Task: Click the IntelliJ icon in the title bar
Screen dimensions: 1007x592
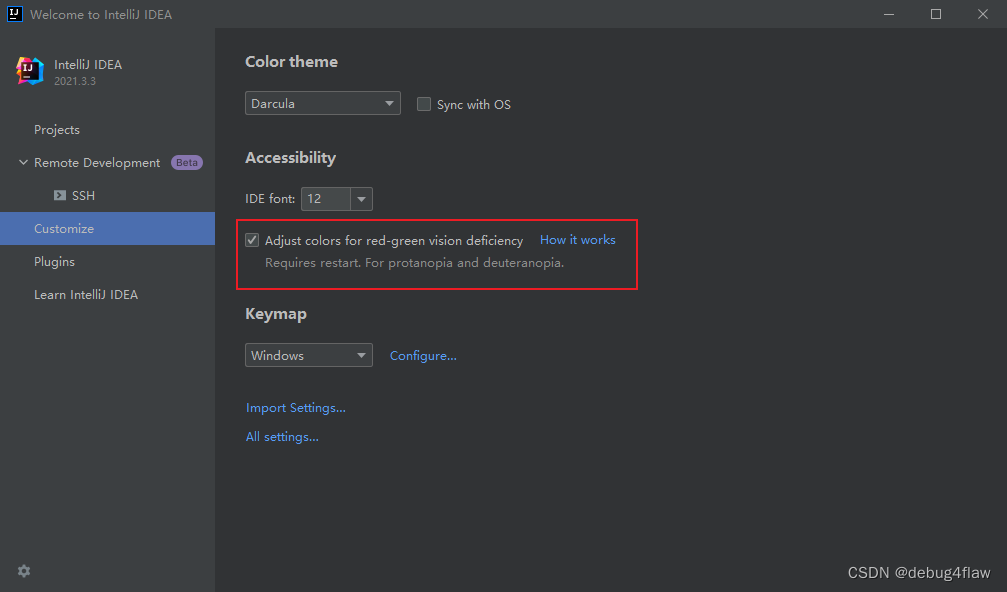Action: pyautogui.click(x=14, y=14)
